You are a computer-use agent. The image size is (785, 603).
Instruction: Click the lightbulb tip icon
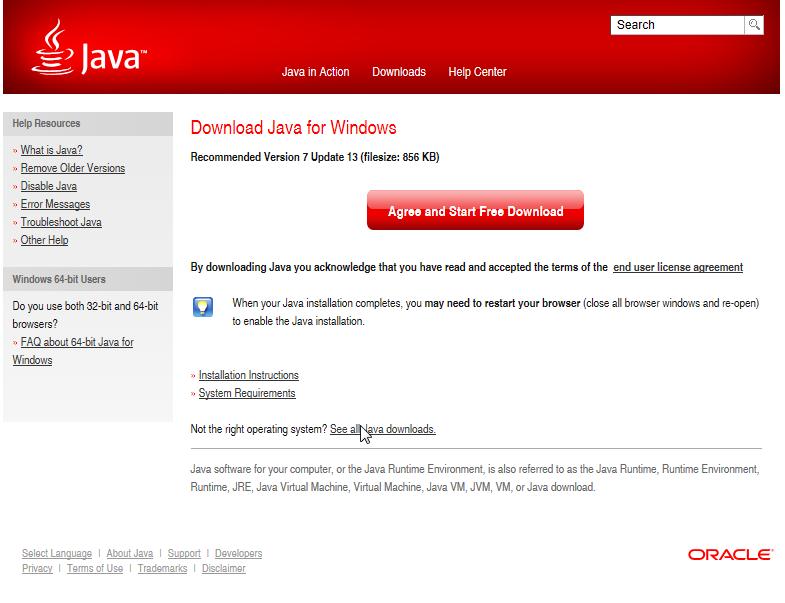tap(203, 307)
